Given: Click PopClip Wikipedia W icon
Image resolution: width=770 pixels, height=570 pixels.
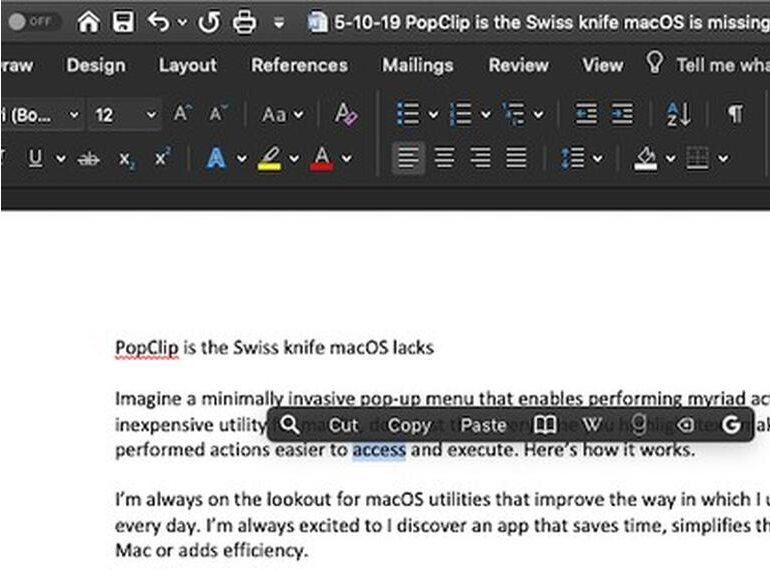Looking at the screenshot, I should 591,425.
